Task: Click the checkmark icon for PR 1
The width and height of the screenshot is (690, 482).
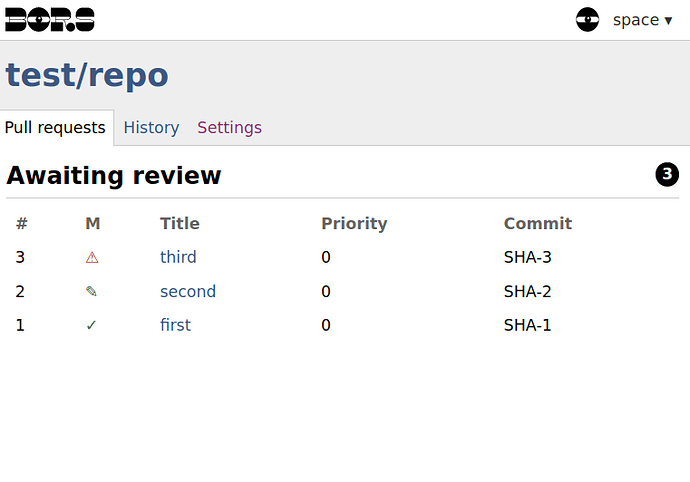Action: (x=92, y=325)
